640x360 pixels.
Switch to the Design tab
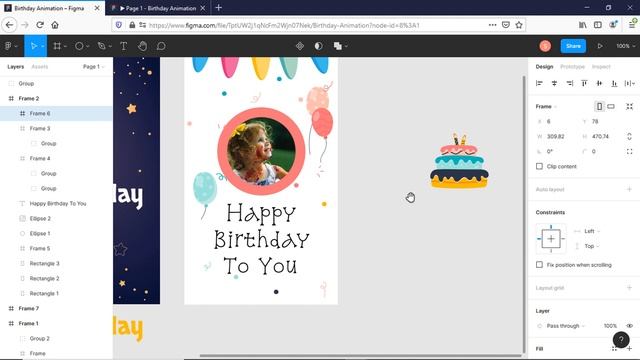[544, 67]
